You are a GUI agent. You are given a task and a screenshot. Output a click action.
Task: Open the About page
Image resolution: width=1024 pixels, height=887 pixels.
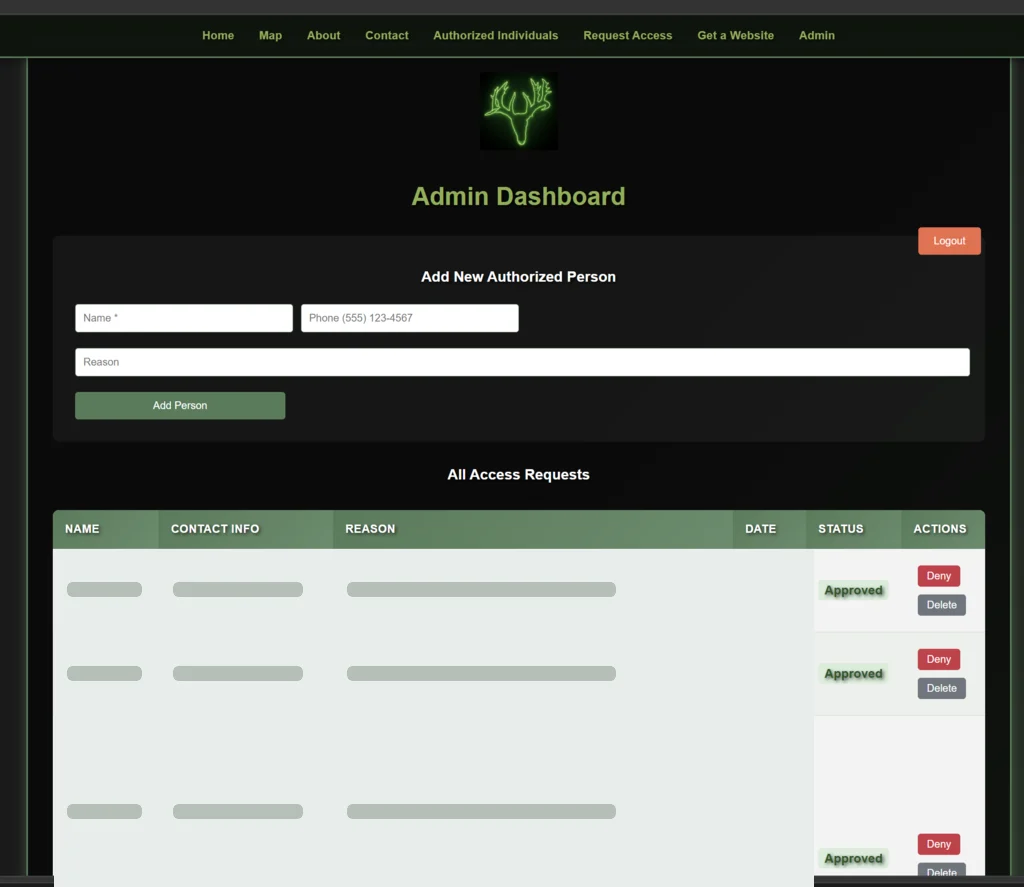323,35
